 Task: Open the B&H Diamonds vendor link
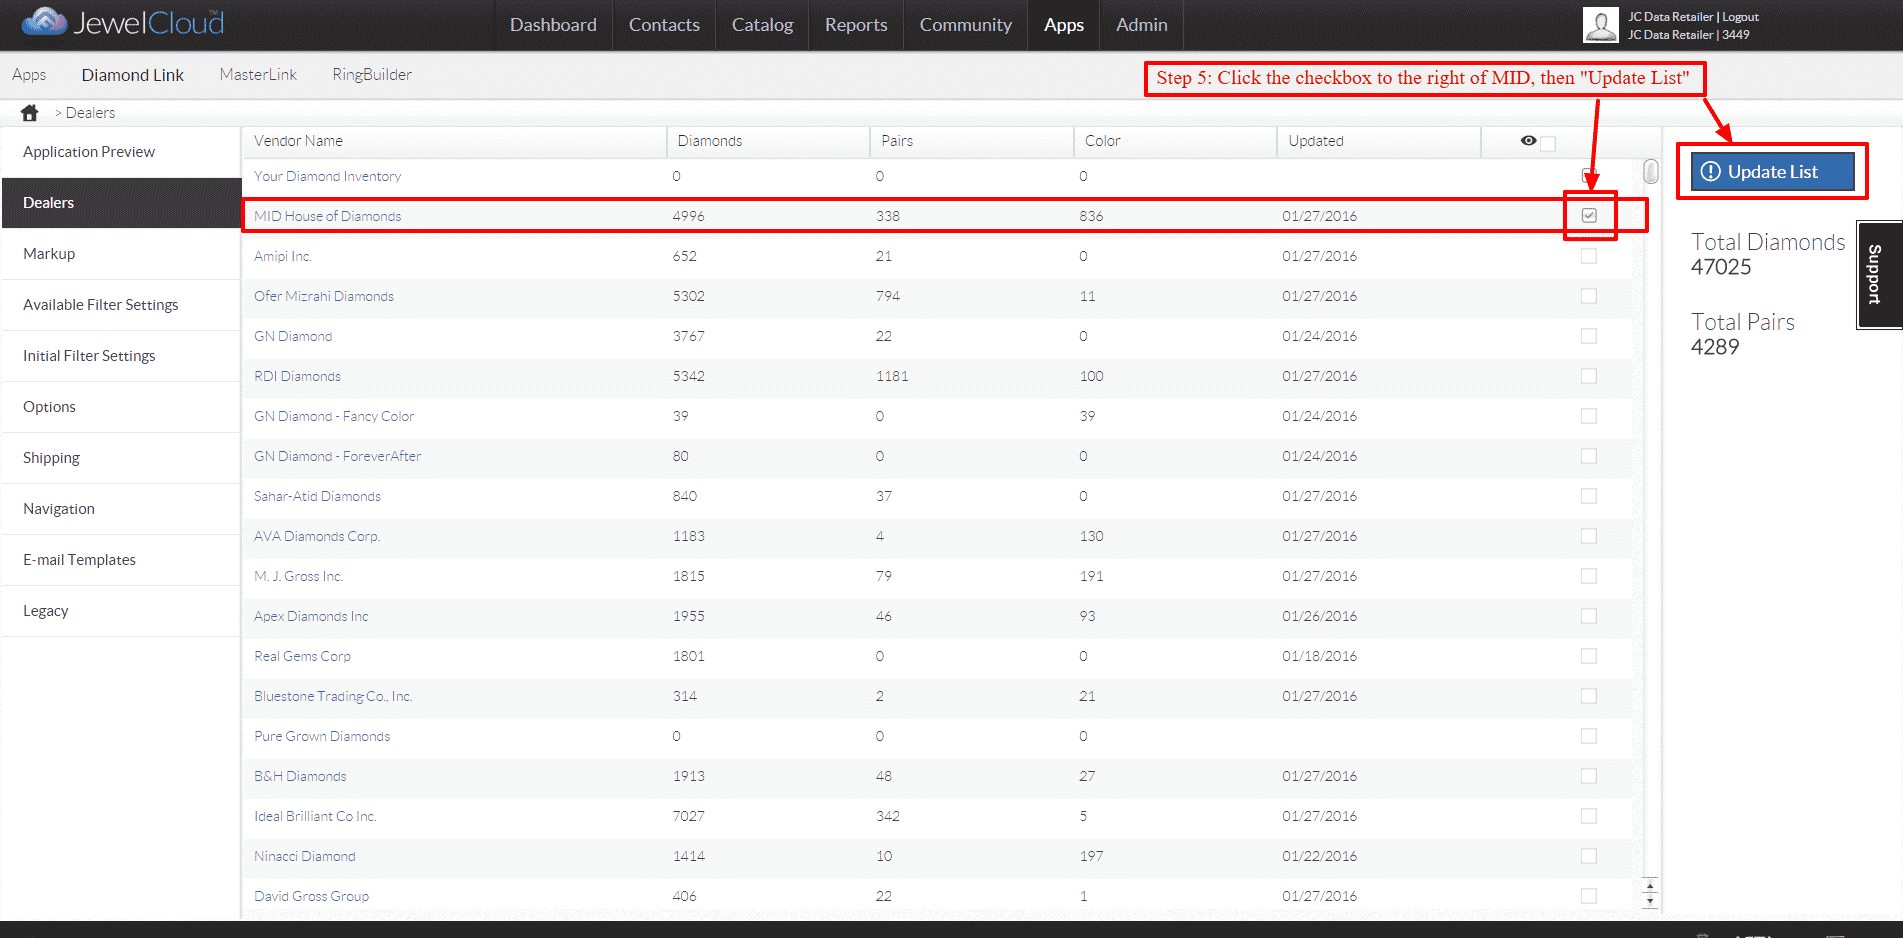point(300,776)
